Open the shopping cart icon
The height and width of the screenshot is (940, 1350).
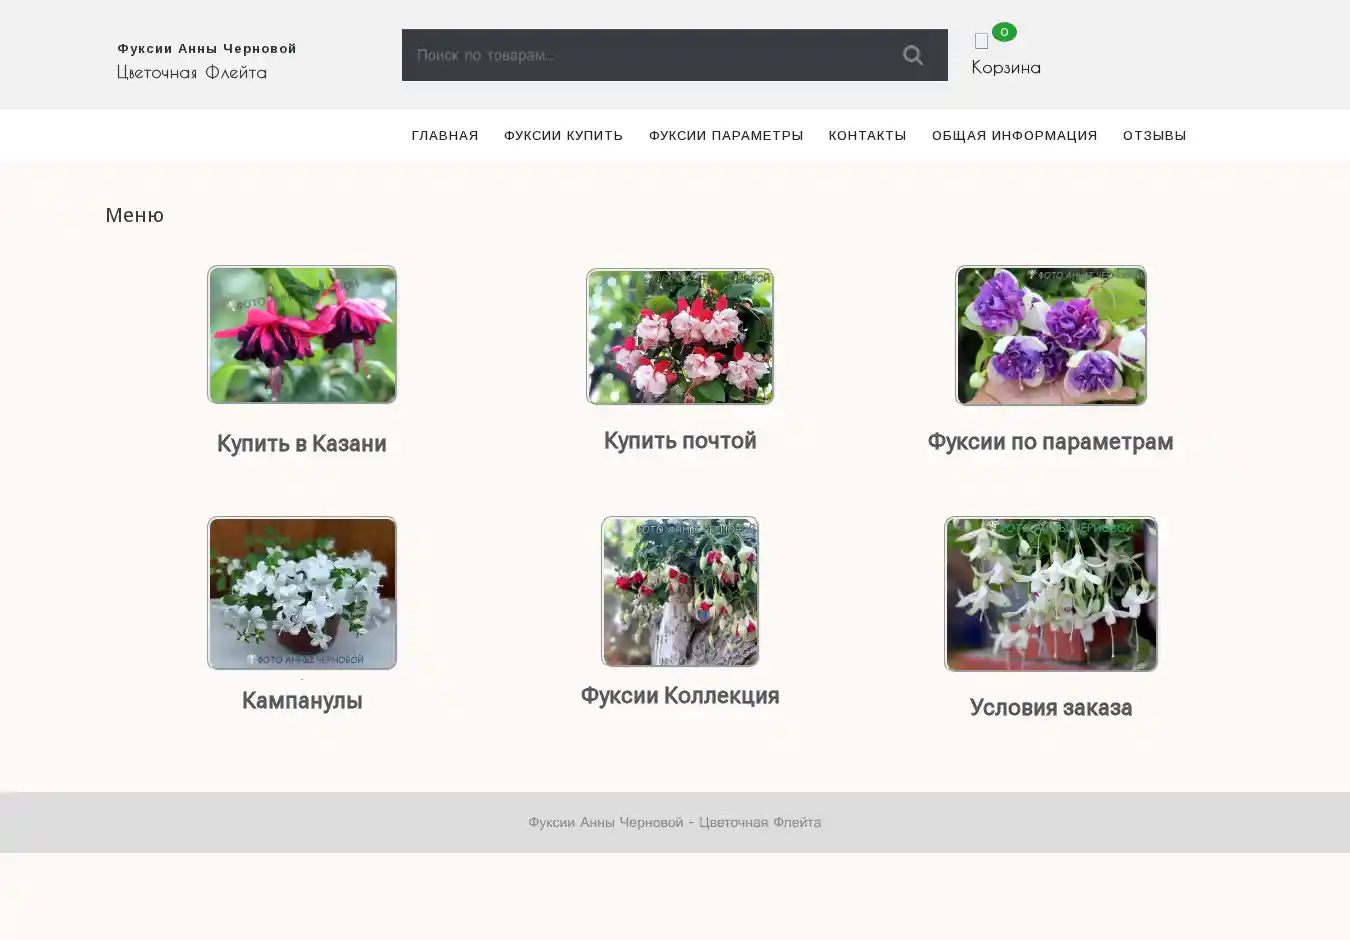pos(981,42)
